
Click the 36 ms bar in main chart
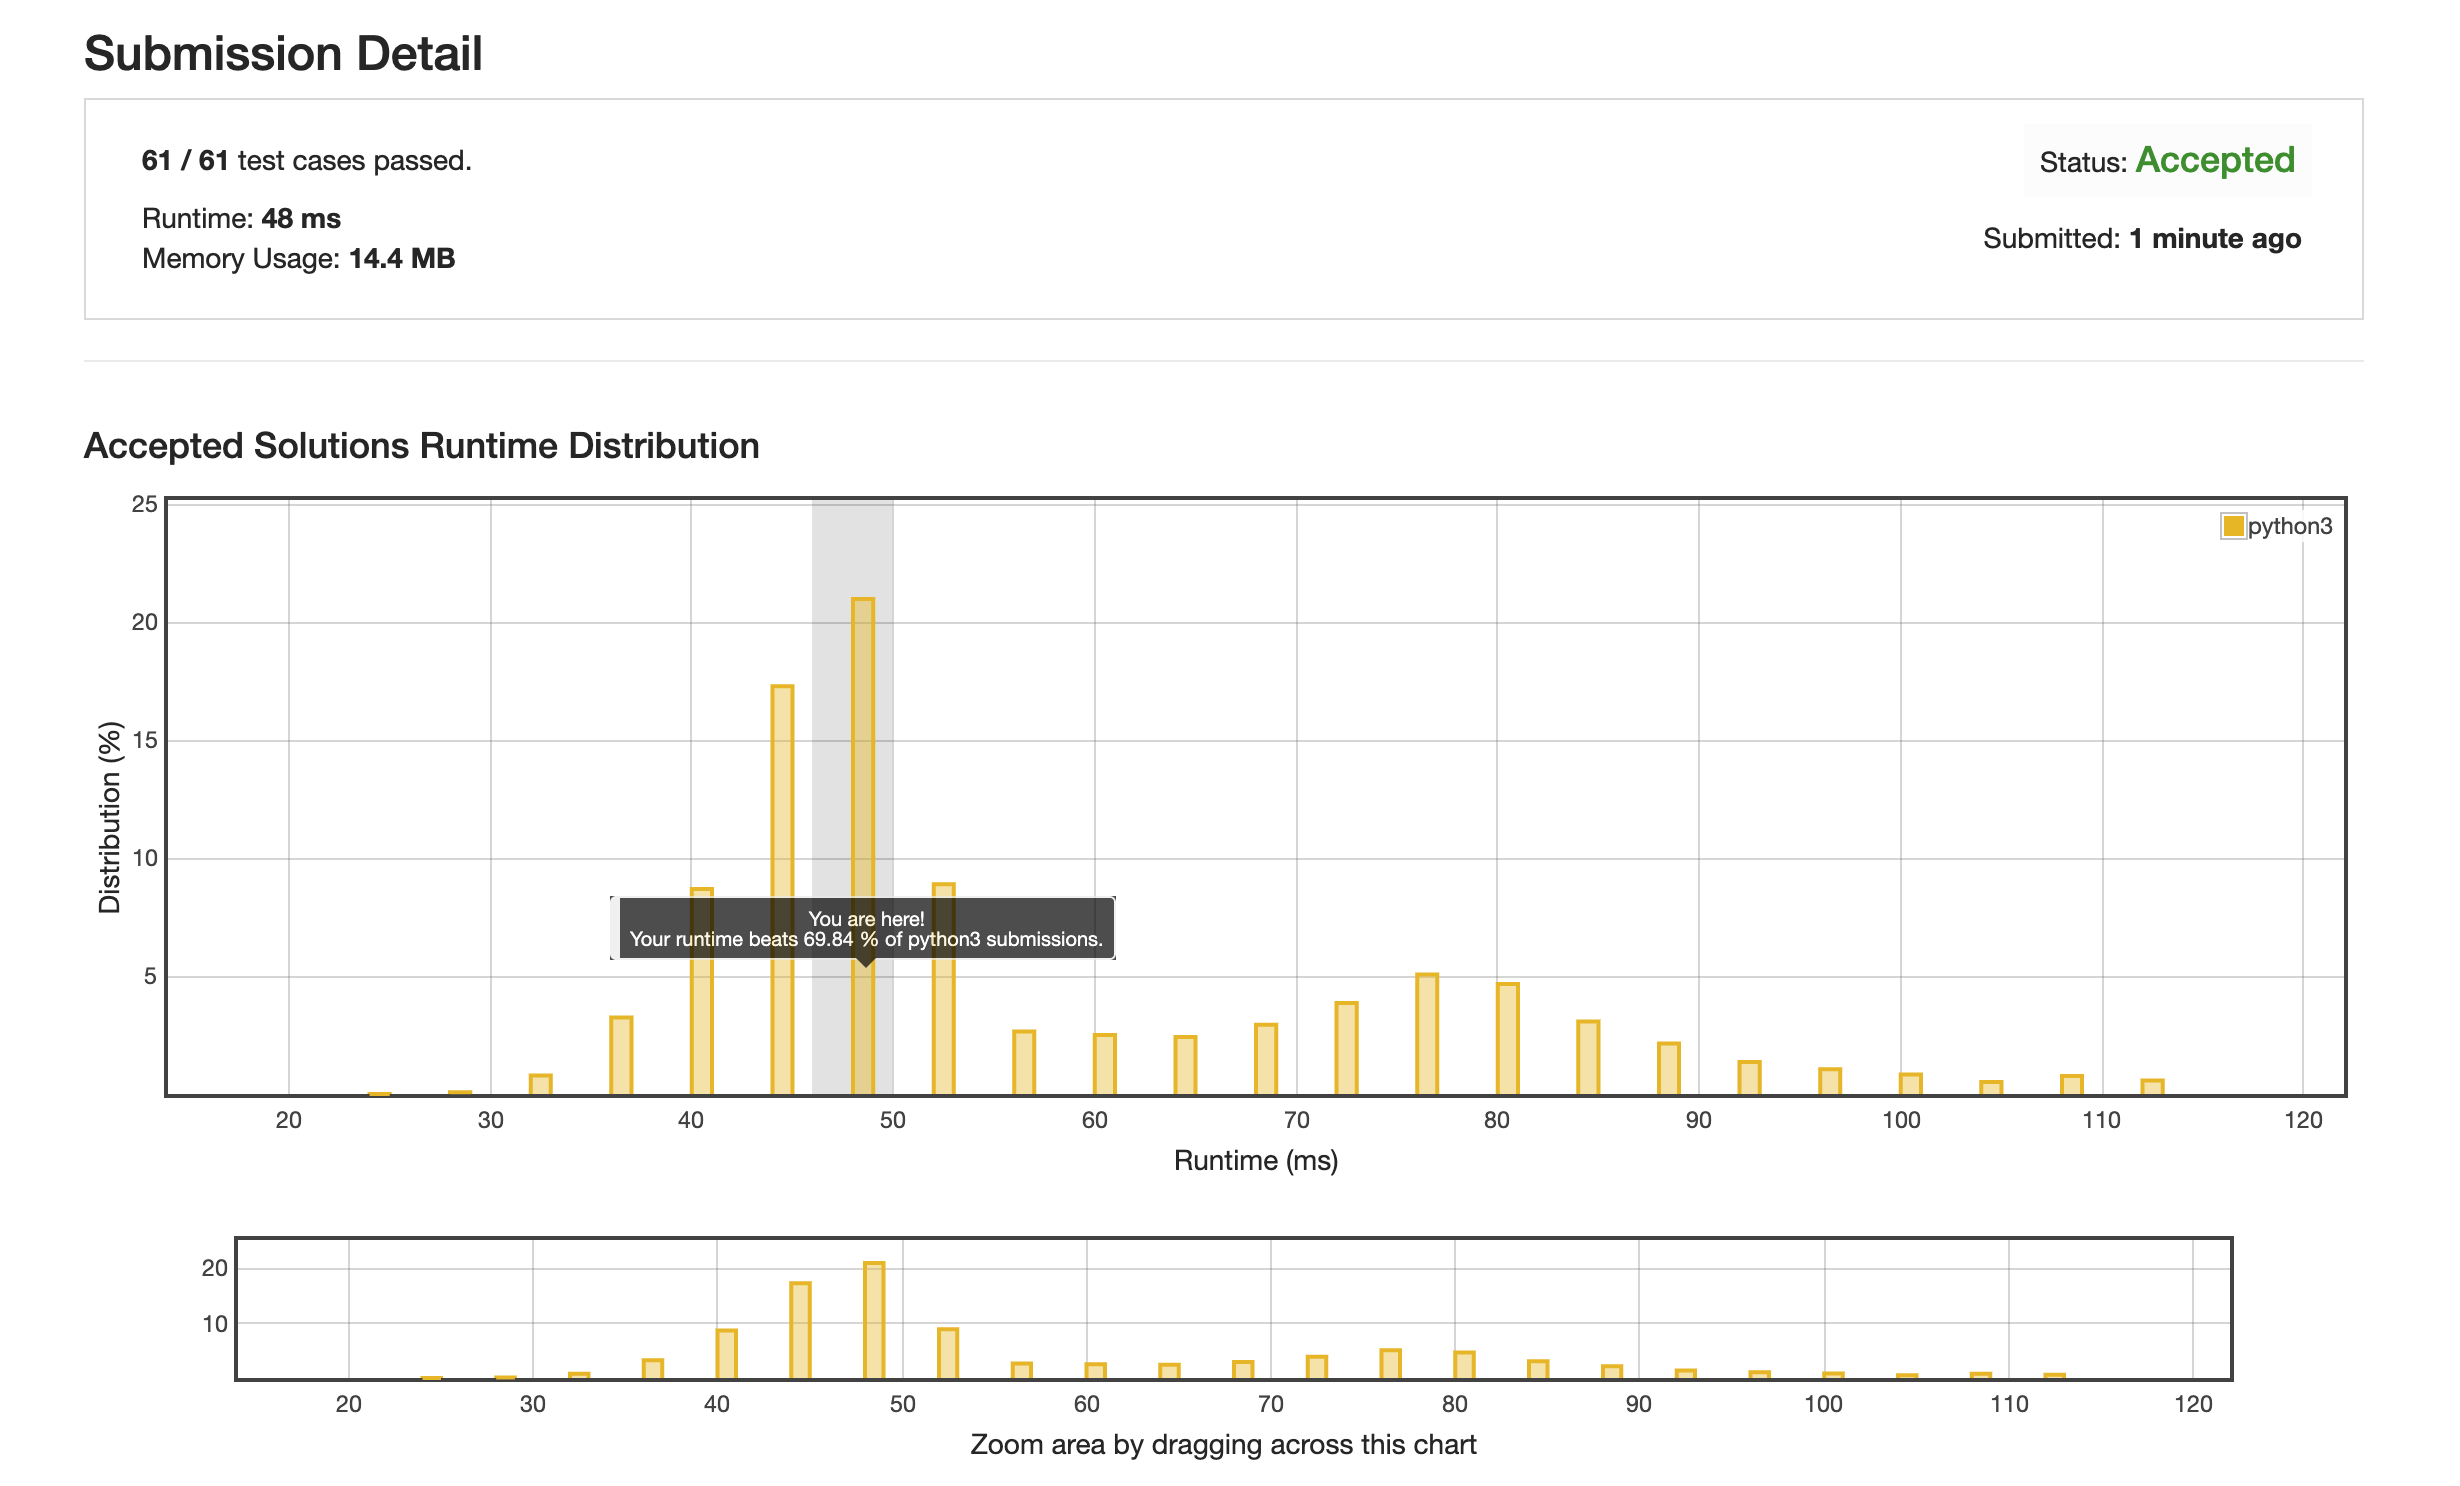point(621,1056)
